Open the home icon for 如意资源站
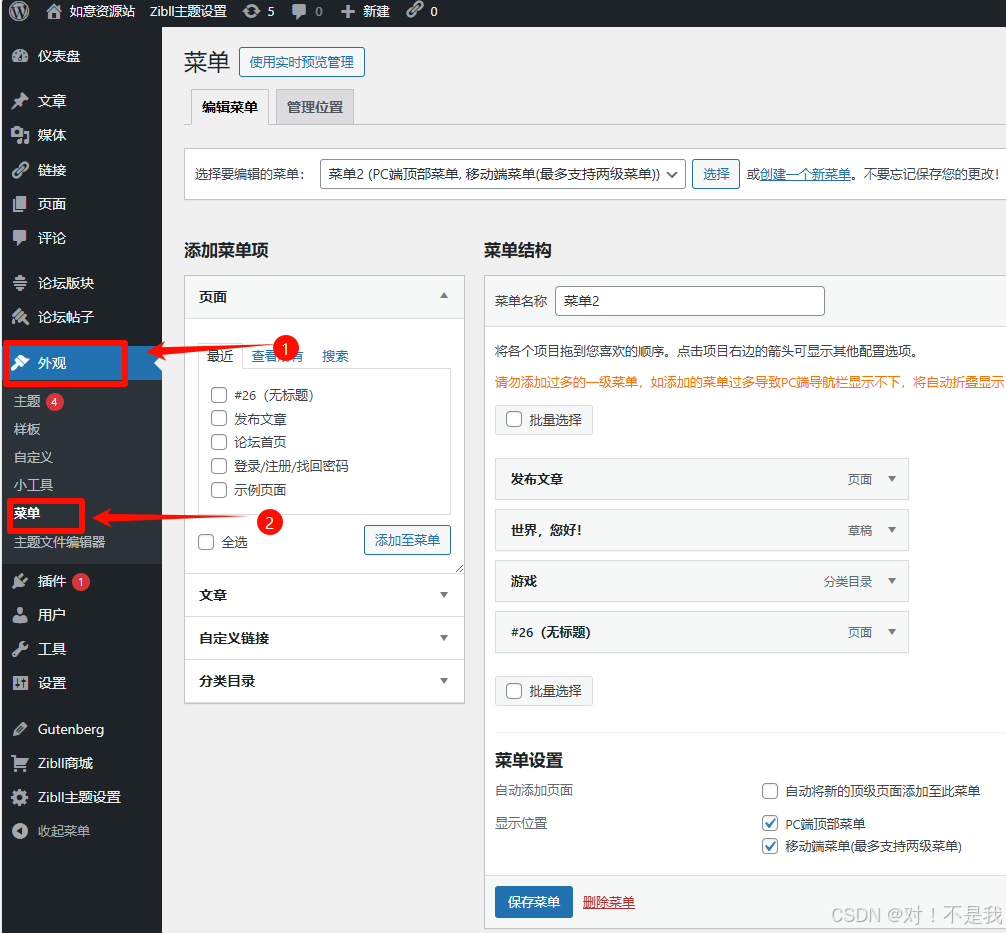Screen dimensions: 1006x933 [55, 12]
